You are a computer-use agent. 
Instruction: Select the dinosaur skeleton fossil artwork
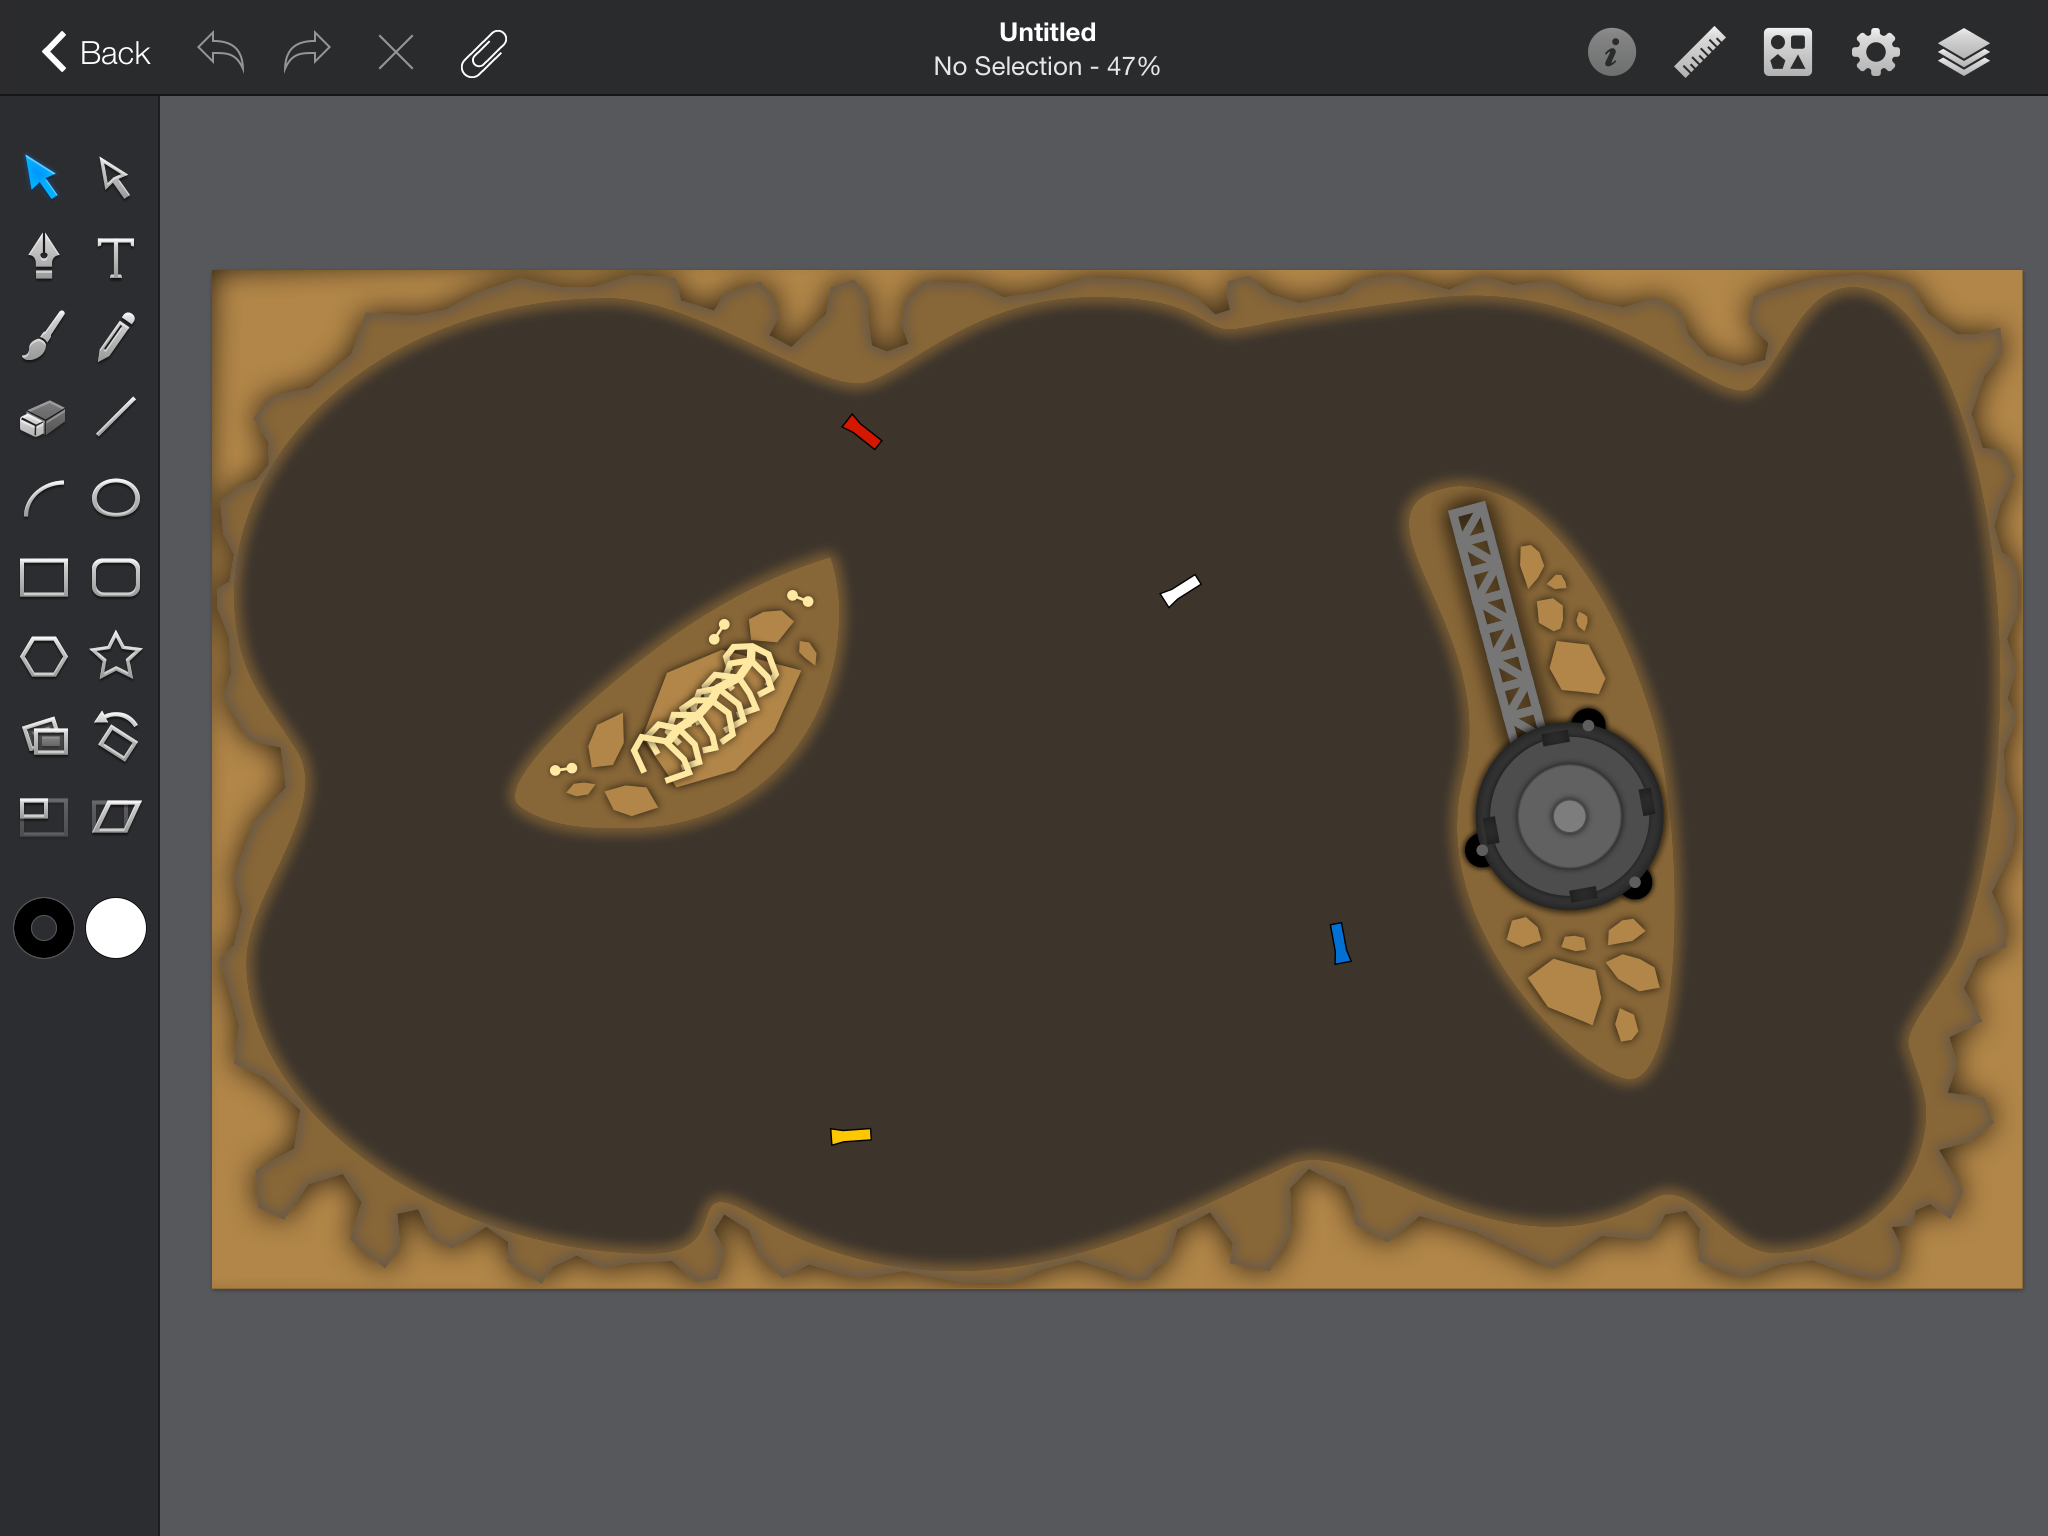tap(705, 712)
